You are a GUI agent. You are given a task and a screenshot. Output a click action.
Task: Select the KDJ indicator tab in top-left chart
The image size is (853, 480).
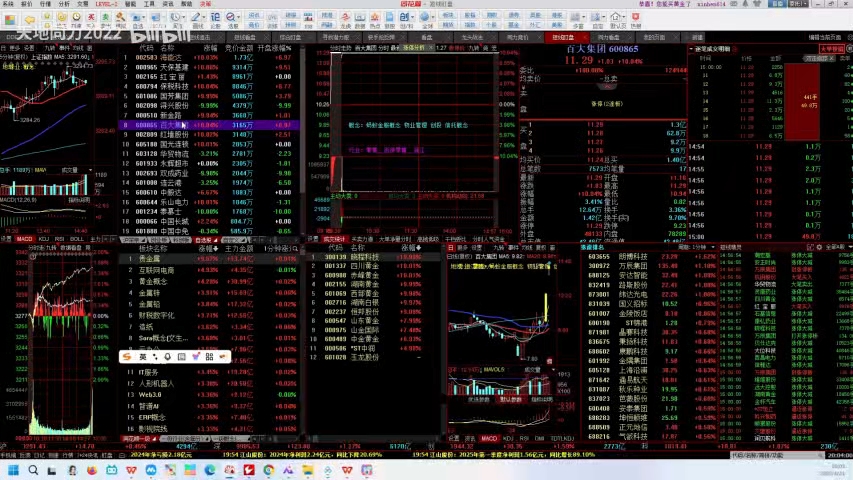44,239
